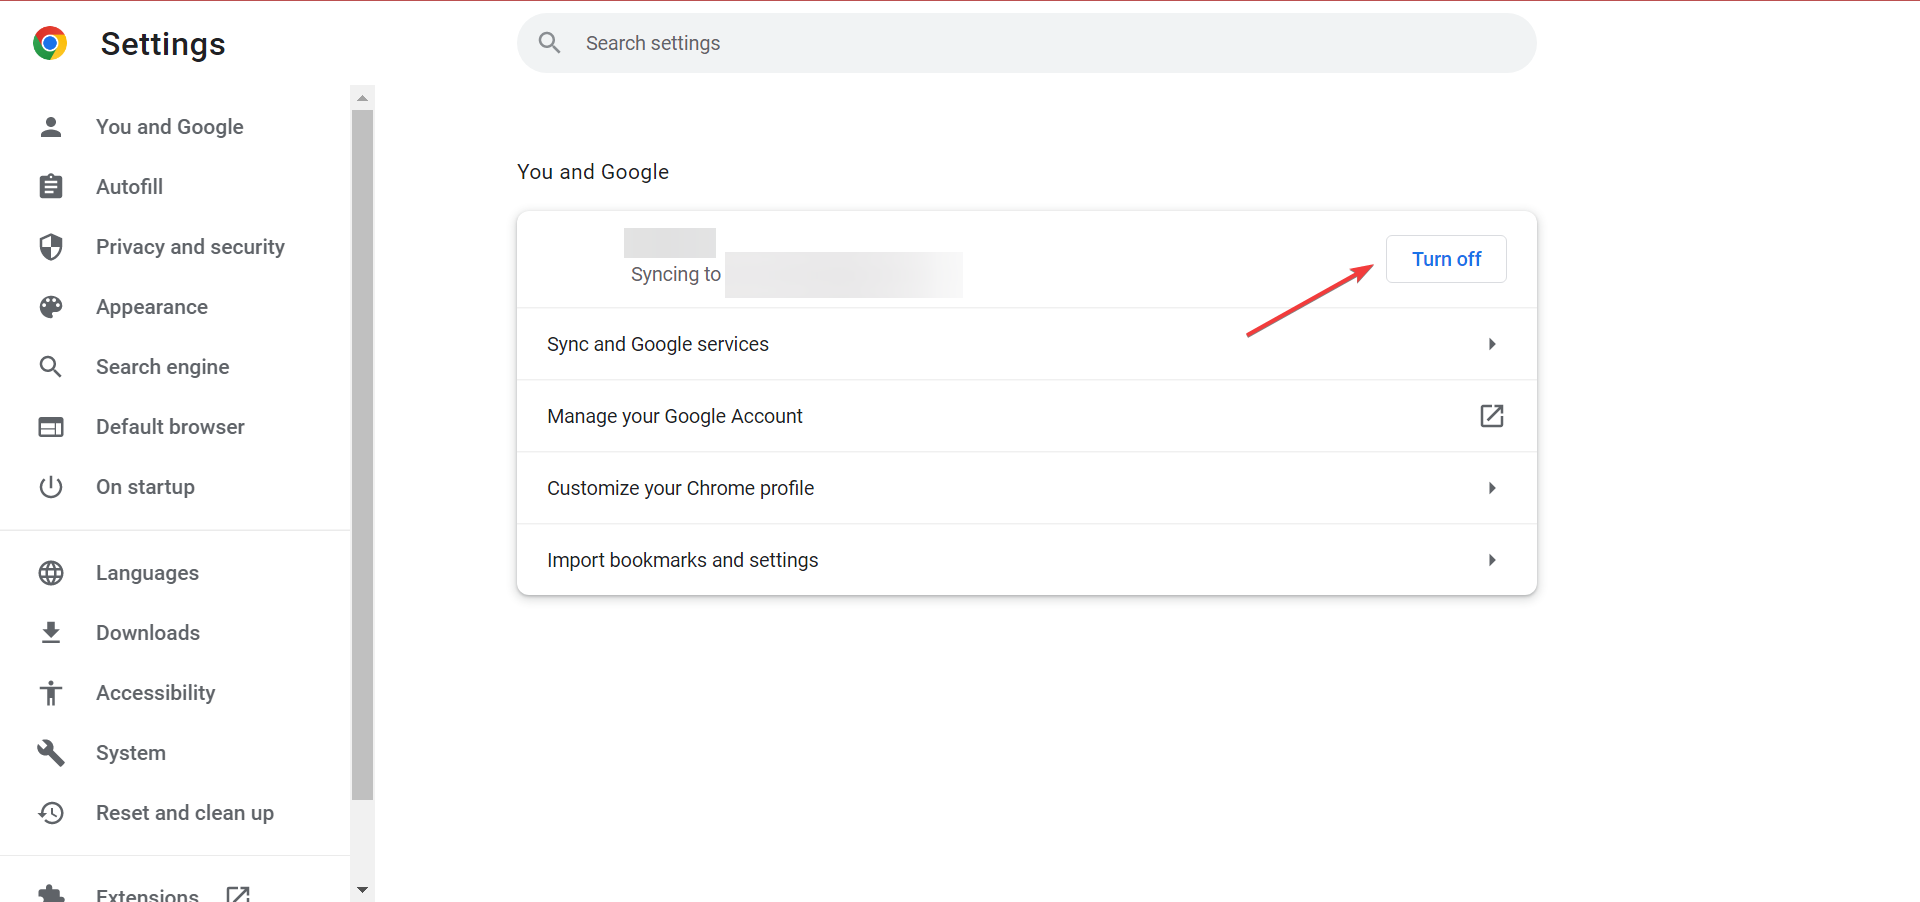The image size is (1920, 902).
Task: Click the power icon beside On startup
Action: point(51,487)
